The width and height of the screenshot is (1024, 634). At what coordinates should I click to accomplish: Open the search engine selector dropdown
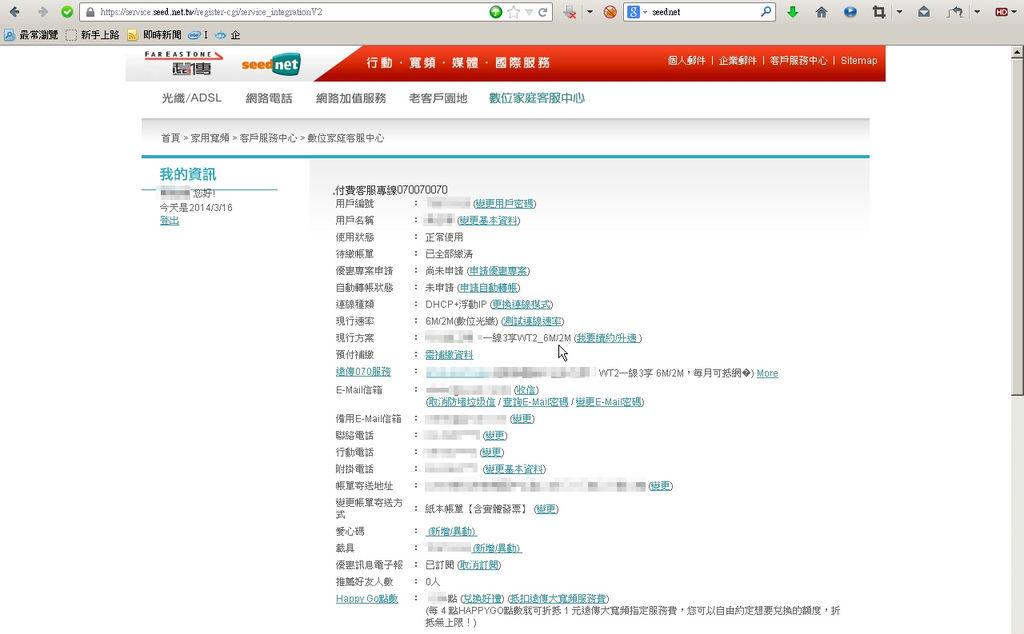click(x=645, y=12)
